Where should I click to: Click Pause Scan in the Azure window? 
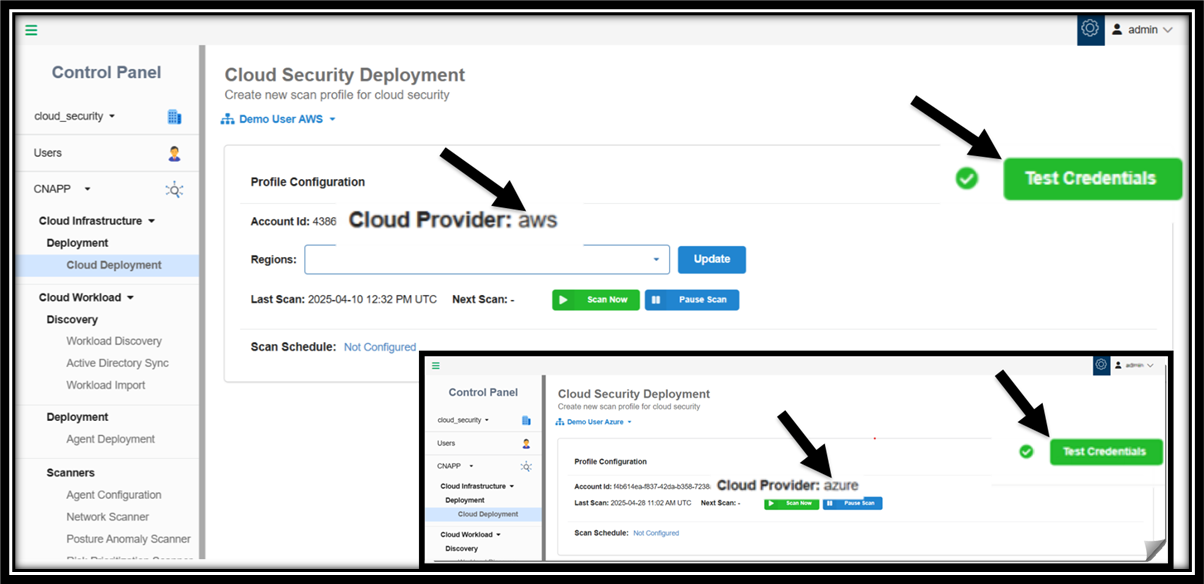click(x=852, y=503)
